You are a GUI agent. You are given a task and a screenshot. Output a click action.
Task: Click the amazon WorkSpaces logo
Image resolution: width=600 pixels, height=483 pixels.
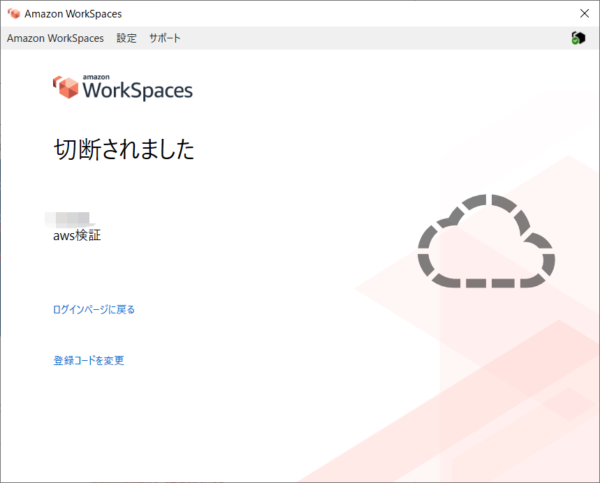coord(123,87)
